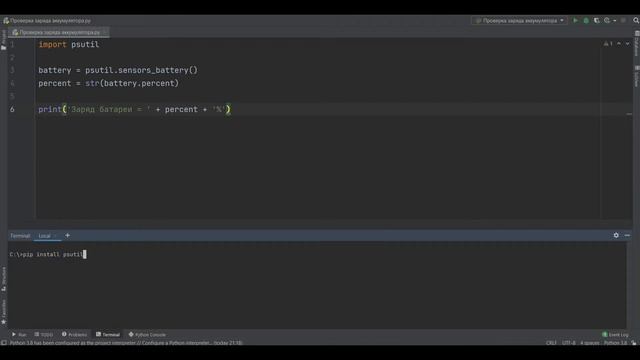Open the run configuration dropdown
The height and width of the screenshot is (360, 640).
tap(519, 20)
